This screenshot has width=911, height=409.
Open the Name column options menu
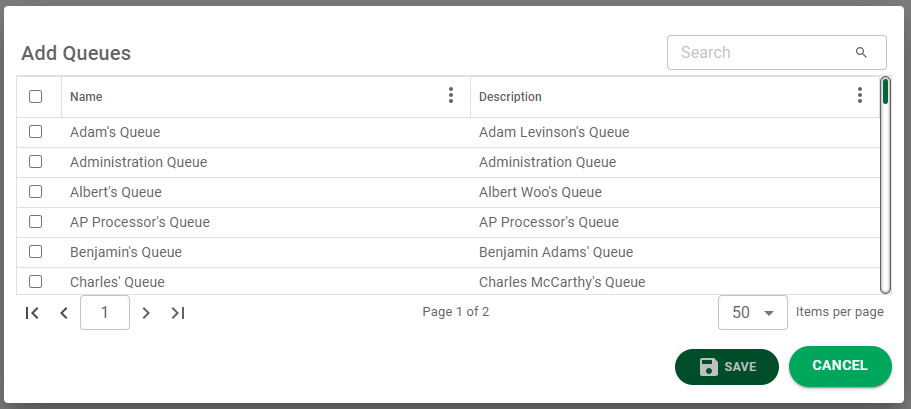click(451, 95)
